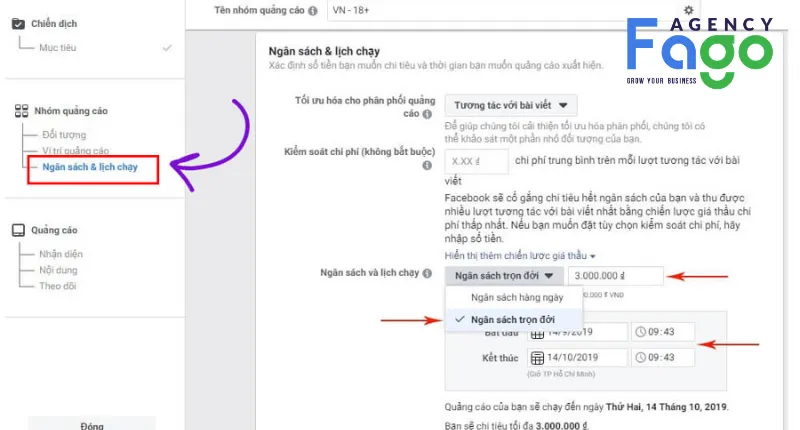Screen dimensions: 800x430
Task: Click the Kết thúc time field 09:43
Action: (663, 358)
